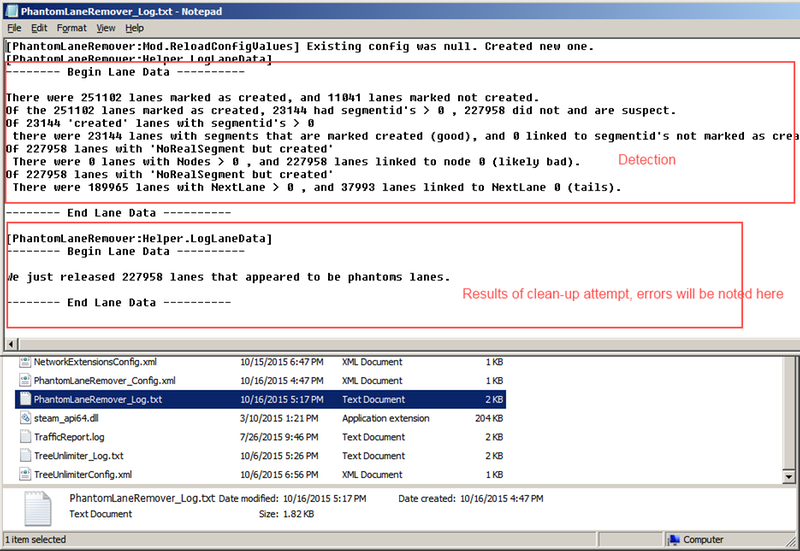Click the TreeUnlimiterConfig.xml file icon
The height and width of the screenshot is (551, 800).
(x=24, y=474)
